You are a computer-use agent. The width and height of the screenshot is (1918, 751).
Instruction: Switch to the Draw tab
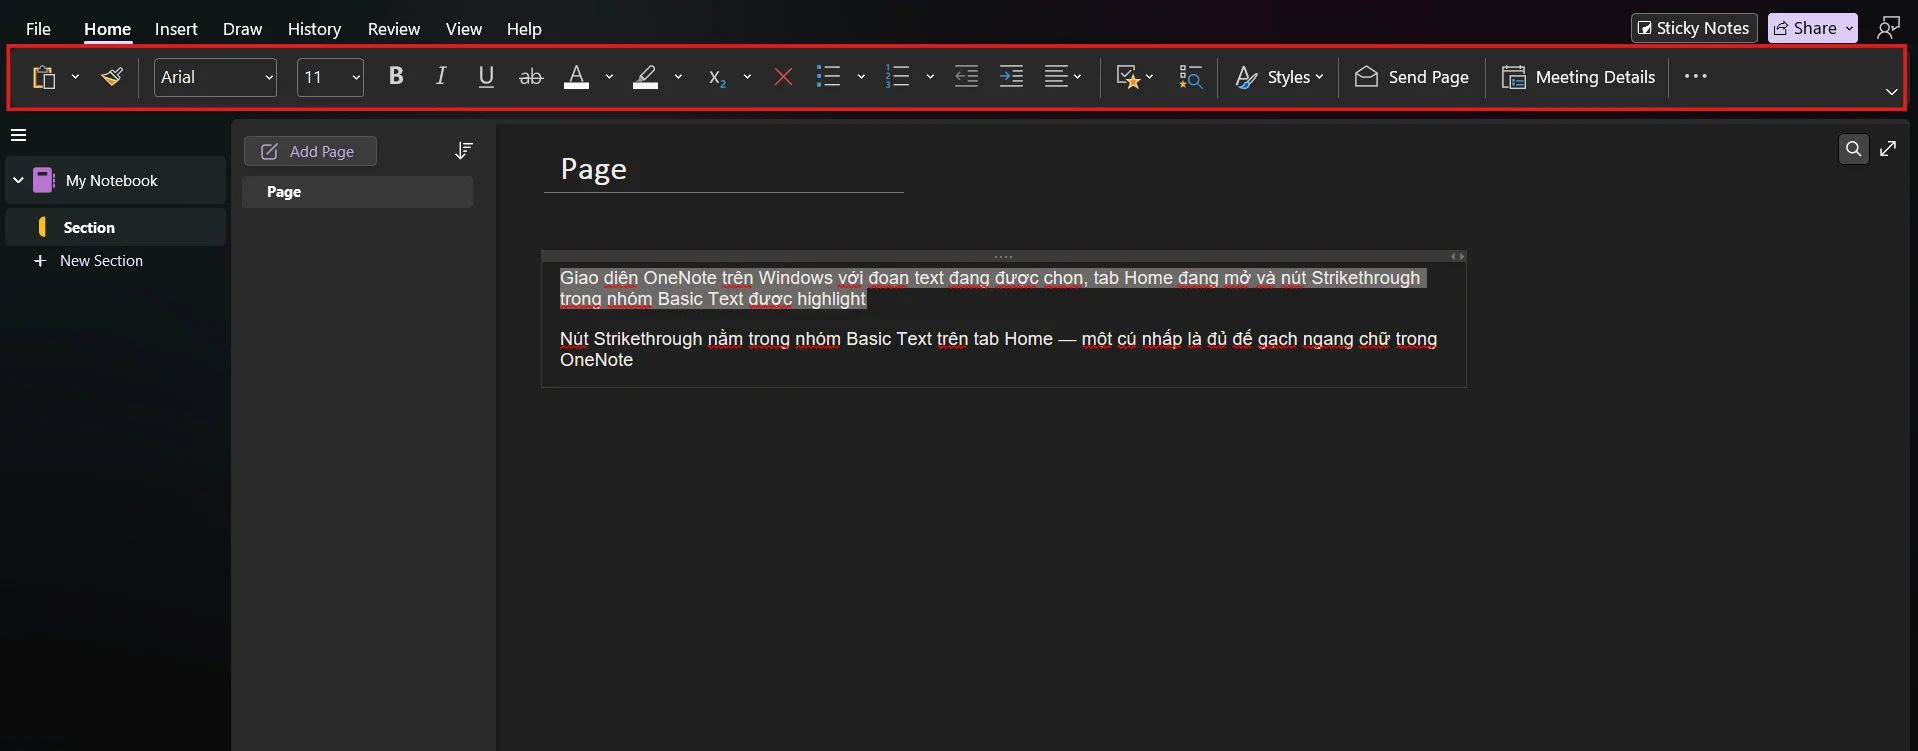click(x=242, y=29)
